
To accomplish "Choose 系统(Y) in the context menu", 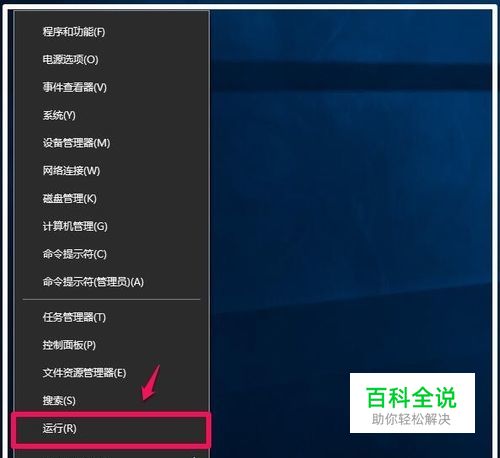I will click(111, 115).
